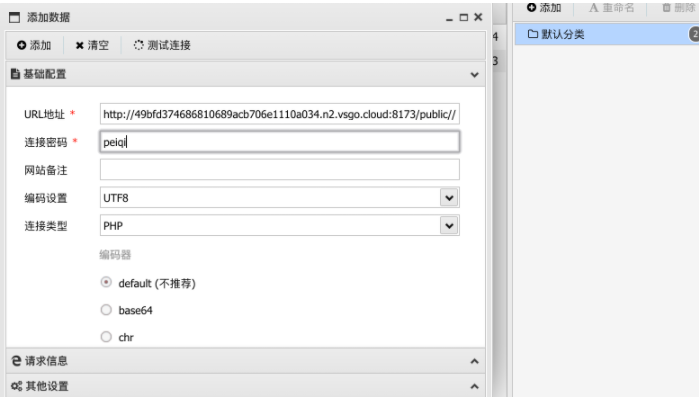Image resolution: width=699 pixels, height=397 pixels.
Task: Click the URL地址 label
Action: tap(45, 114)
